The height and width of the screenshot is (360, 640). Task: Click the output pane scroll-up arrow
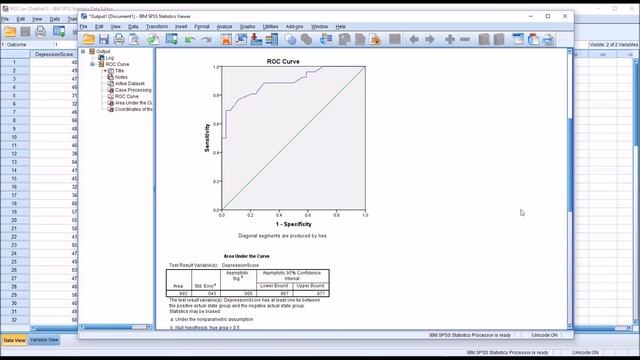coord(570,51)
